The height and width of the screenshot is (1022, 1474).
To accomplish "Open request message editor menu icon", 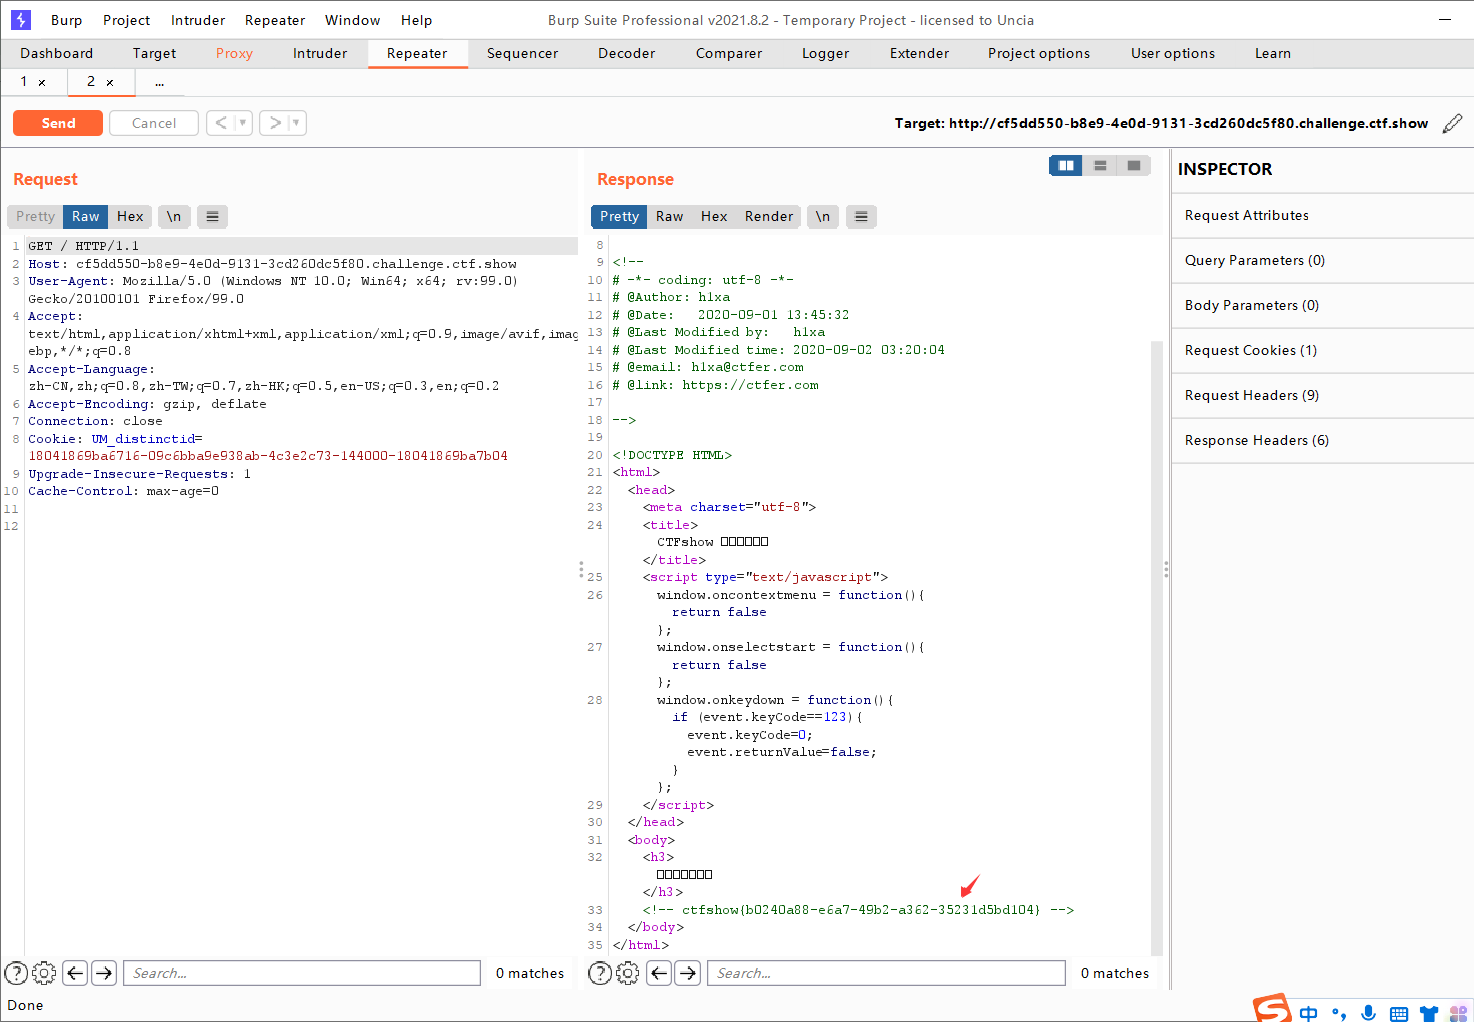I will pyautogui.click(x=212, y=216).
